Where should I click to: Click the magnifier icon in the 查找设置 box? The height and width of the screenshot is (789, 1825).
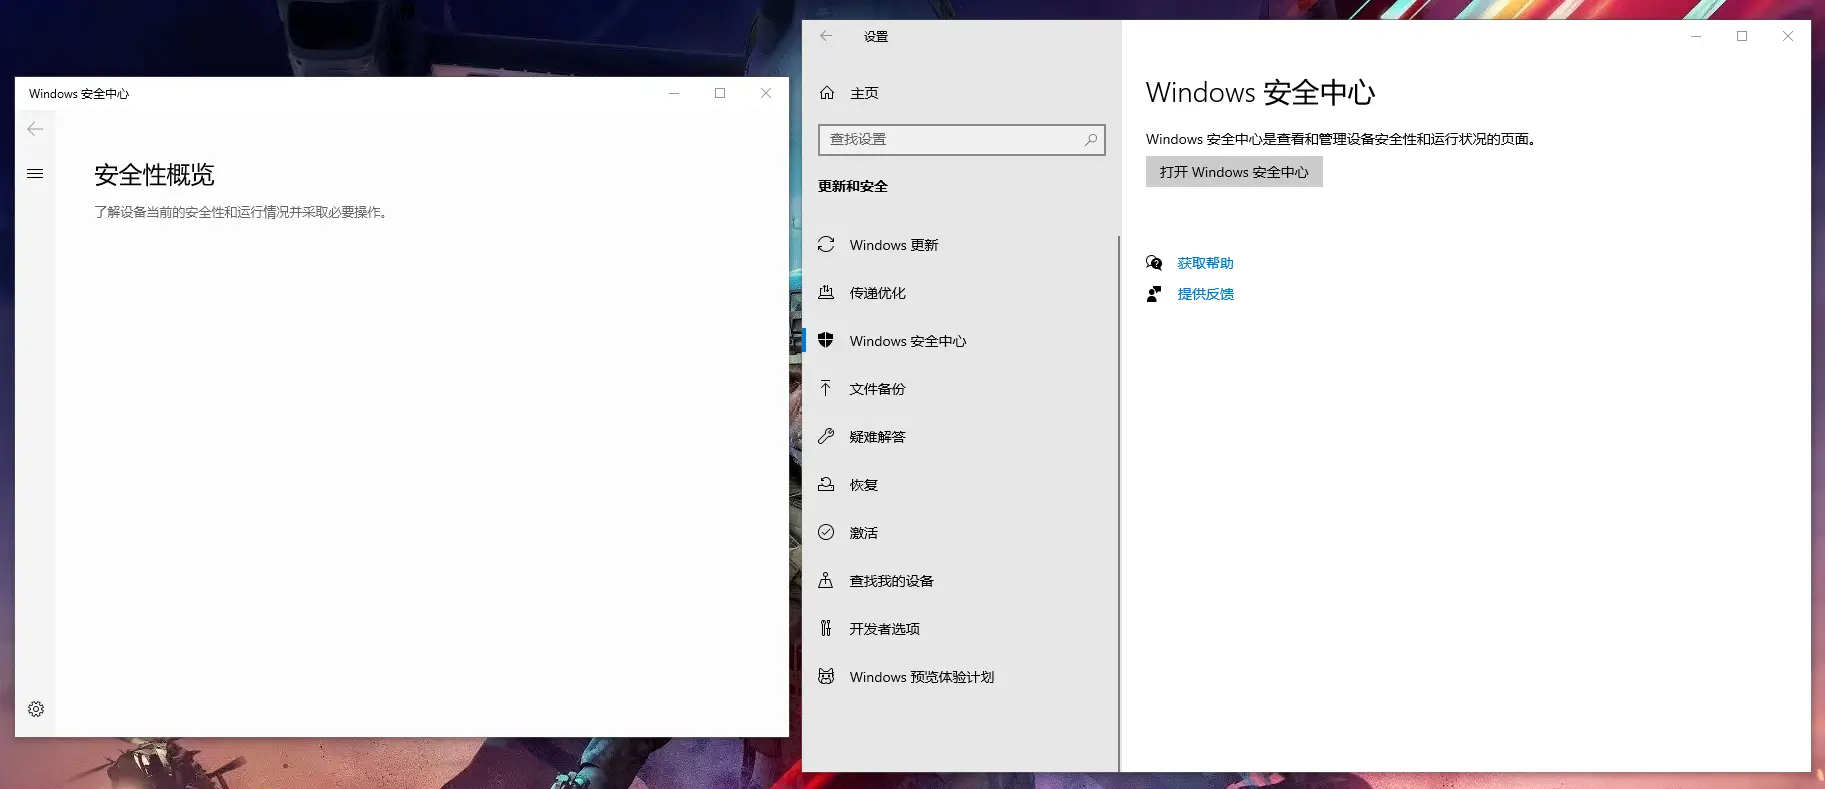click(x=1090, y=140)
